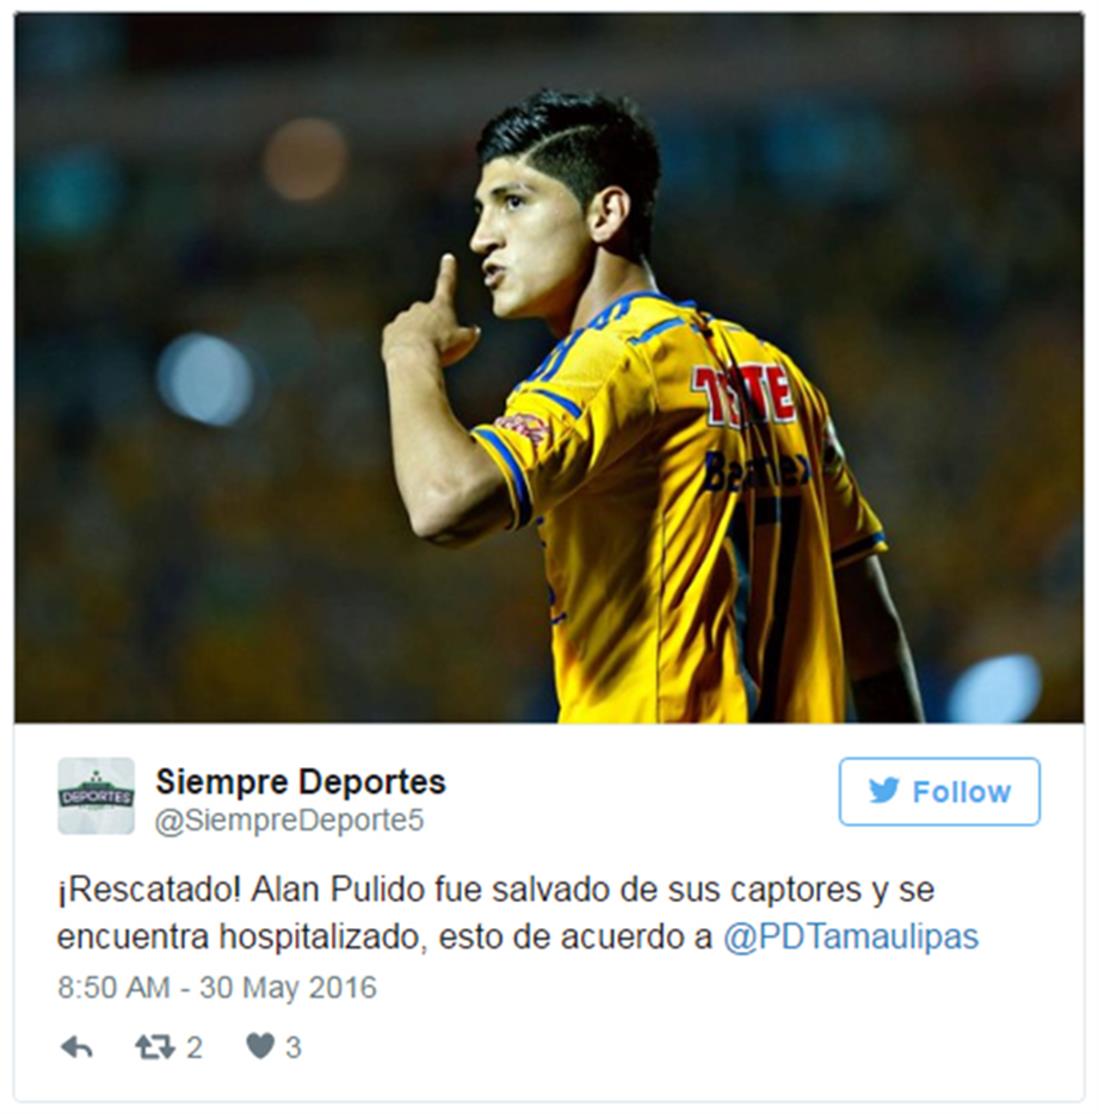Open the embedded soccer player photo
Image resolution: width=1099 pixels, height=1114 pixels.
pos(549,368)
